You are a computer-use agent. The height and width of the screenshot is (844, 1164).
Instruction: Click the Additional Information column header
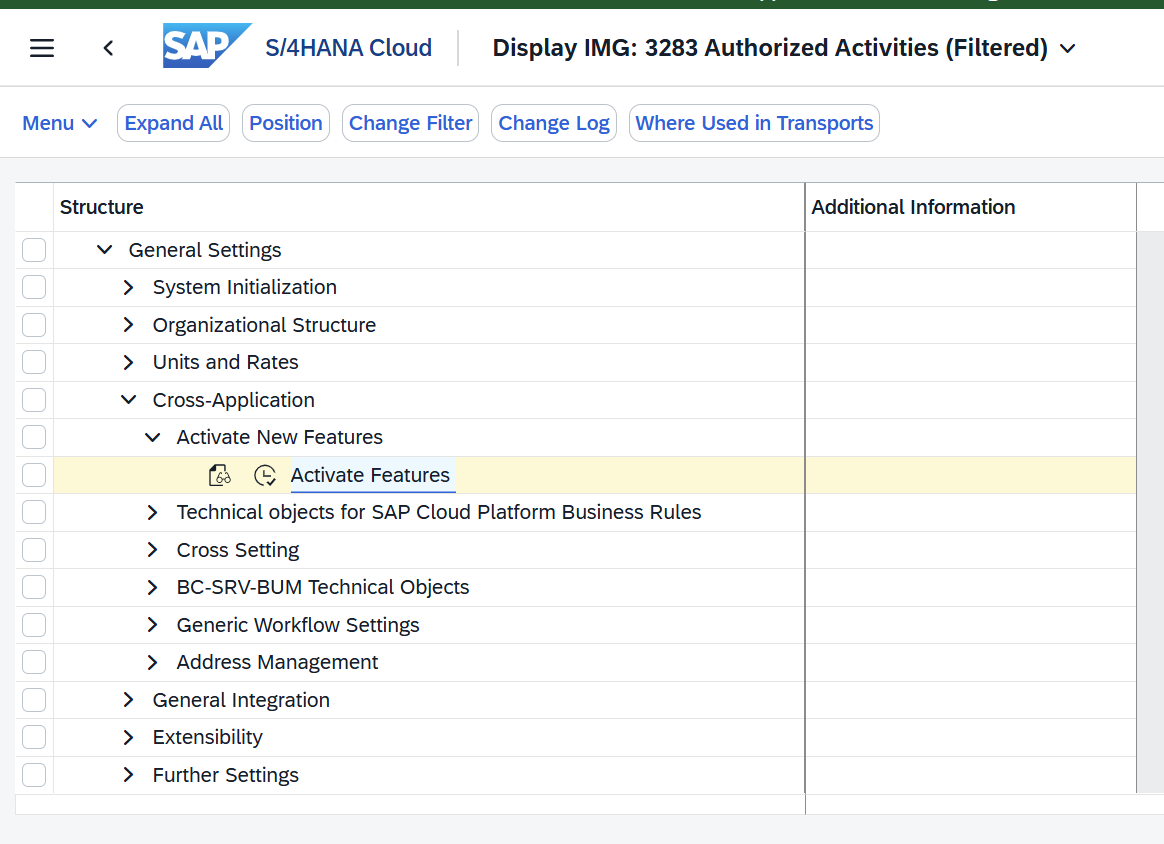coord(970,207)
